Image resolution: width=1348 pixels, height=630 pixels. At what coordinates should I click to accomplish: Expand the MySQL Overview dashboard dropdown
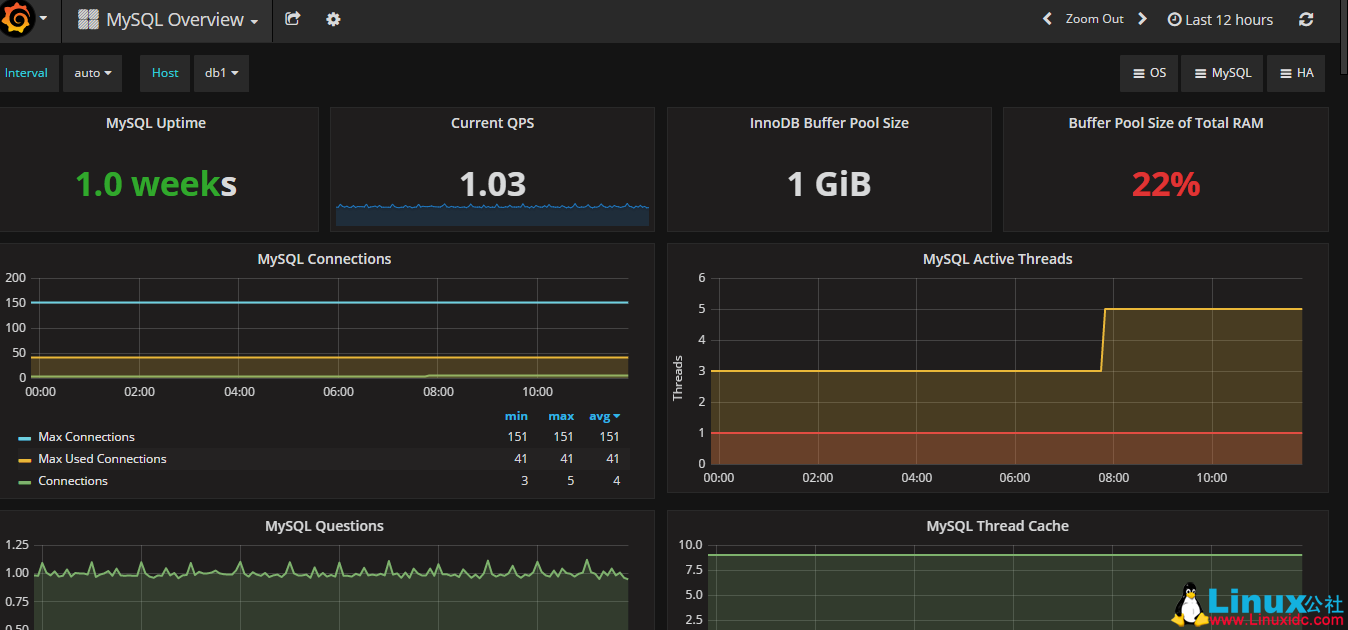pyautogui.click(x=253, y=19)
